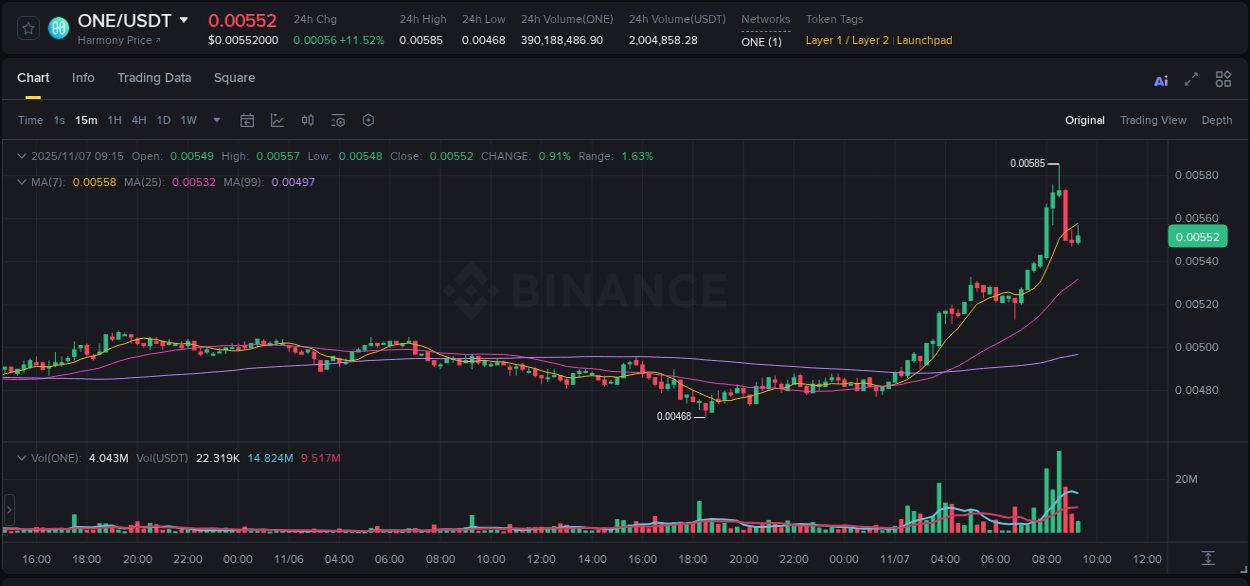Open the date range calendar icon

[247, 120]
